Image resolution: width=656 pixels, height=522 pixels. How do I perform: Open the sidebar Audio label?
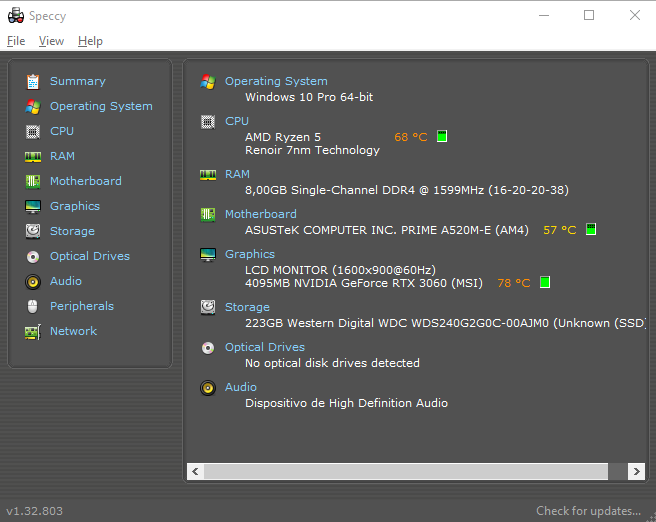(66, 281)
